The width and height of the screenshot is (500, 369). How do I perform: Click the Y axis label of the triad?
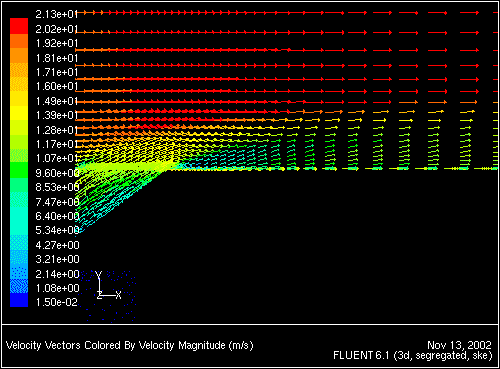tap(98, 275)
